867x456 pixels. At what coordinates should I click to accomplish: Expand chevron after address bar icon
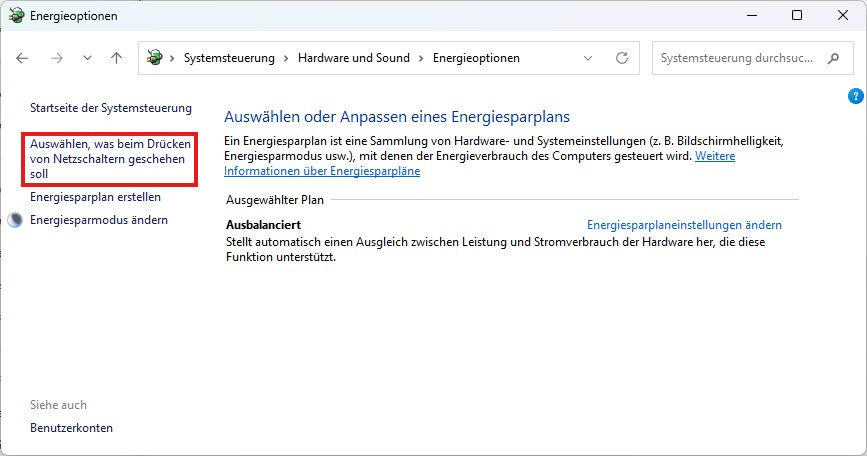(173, 58)
